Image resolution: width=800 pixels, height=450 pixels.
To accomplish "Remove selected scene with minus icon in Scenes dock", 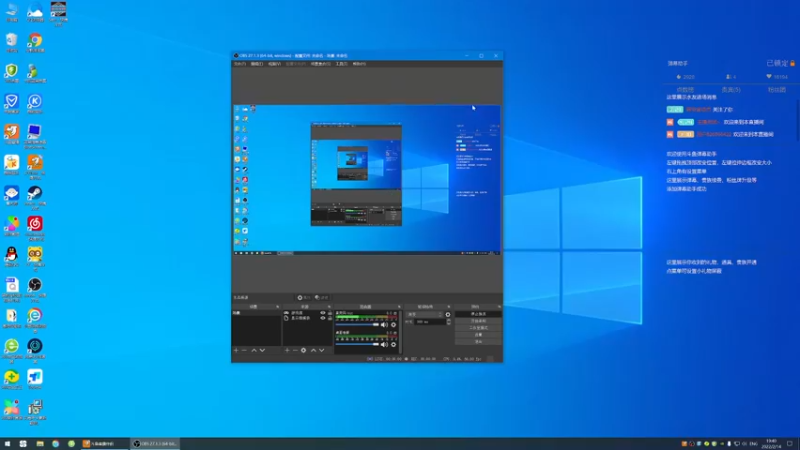I will (x=244, y=351).
